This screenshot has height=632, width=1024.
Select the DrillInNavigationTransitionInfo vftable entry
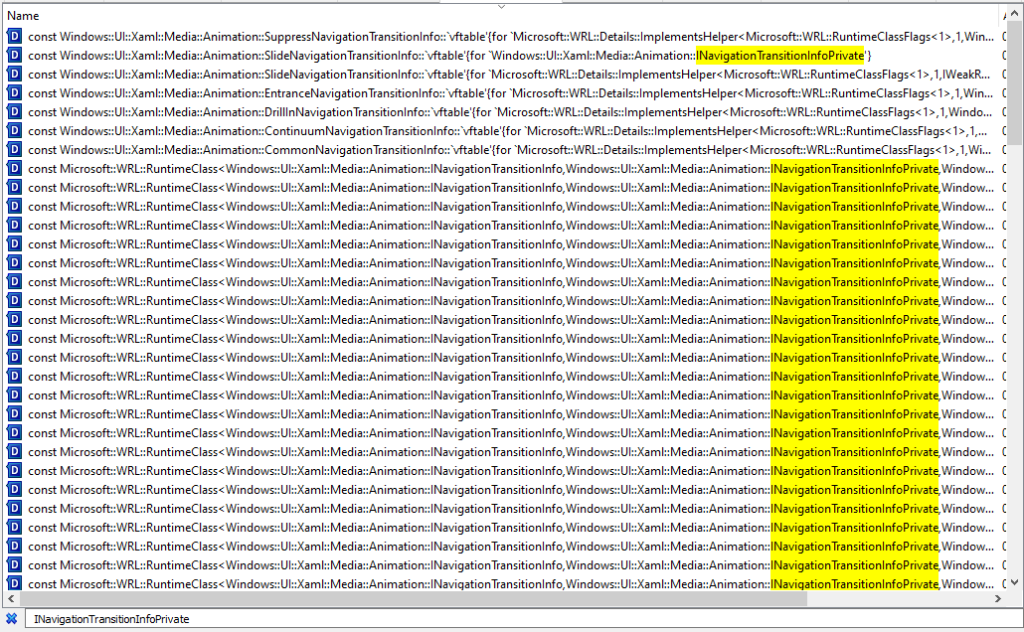(x=400, y=112)
